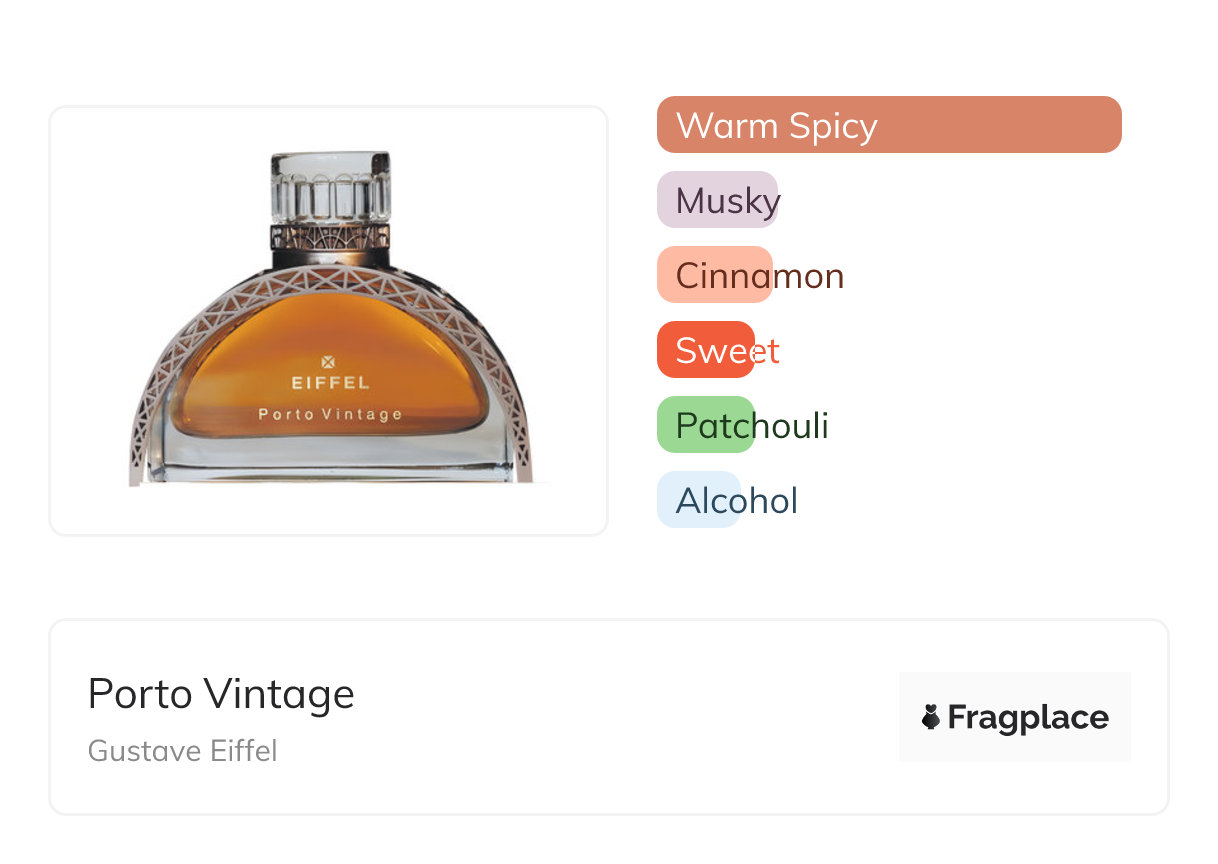Select the Musky accord bar
Screen dimensions: 1218x864
click(x=717, y=200)
